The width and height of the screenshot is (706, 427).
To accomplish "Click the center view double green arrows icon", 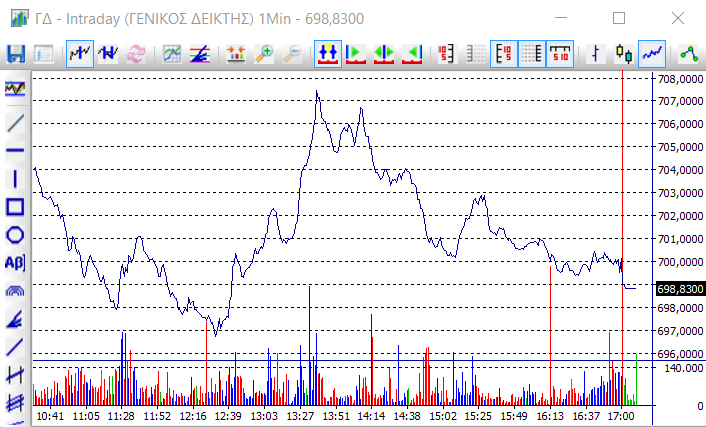I will click(x=384, y=54).
